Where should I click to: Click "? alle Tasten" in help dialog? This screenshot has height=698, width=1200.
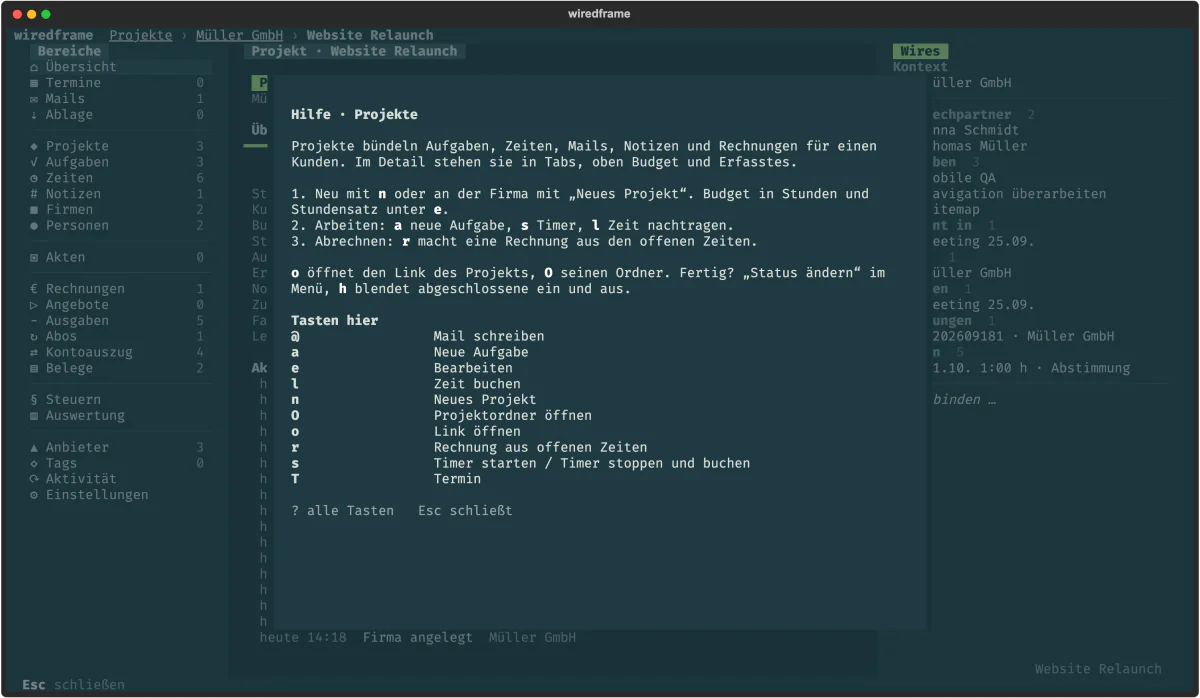(343, 511)
